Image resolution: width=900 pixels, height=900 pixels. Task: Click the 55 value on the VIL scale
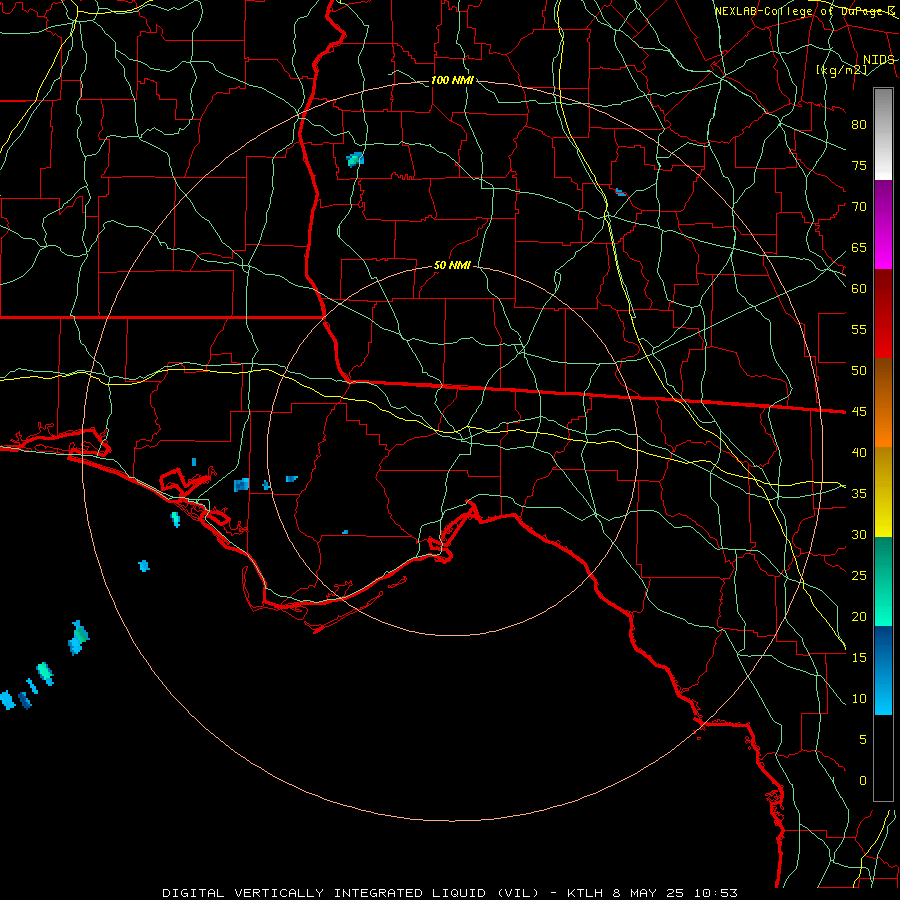[x=859, y=330]
